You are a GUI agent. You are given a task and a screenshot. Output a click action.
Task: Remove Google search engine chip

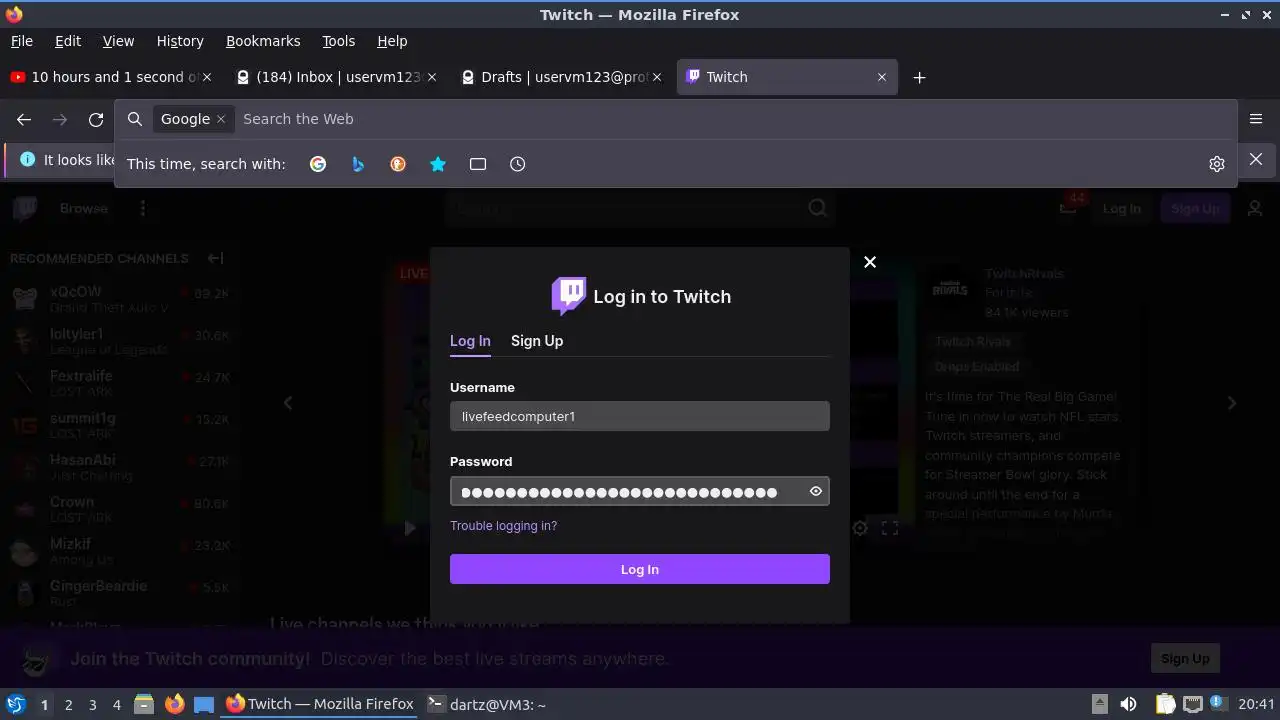[221, 119]
